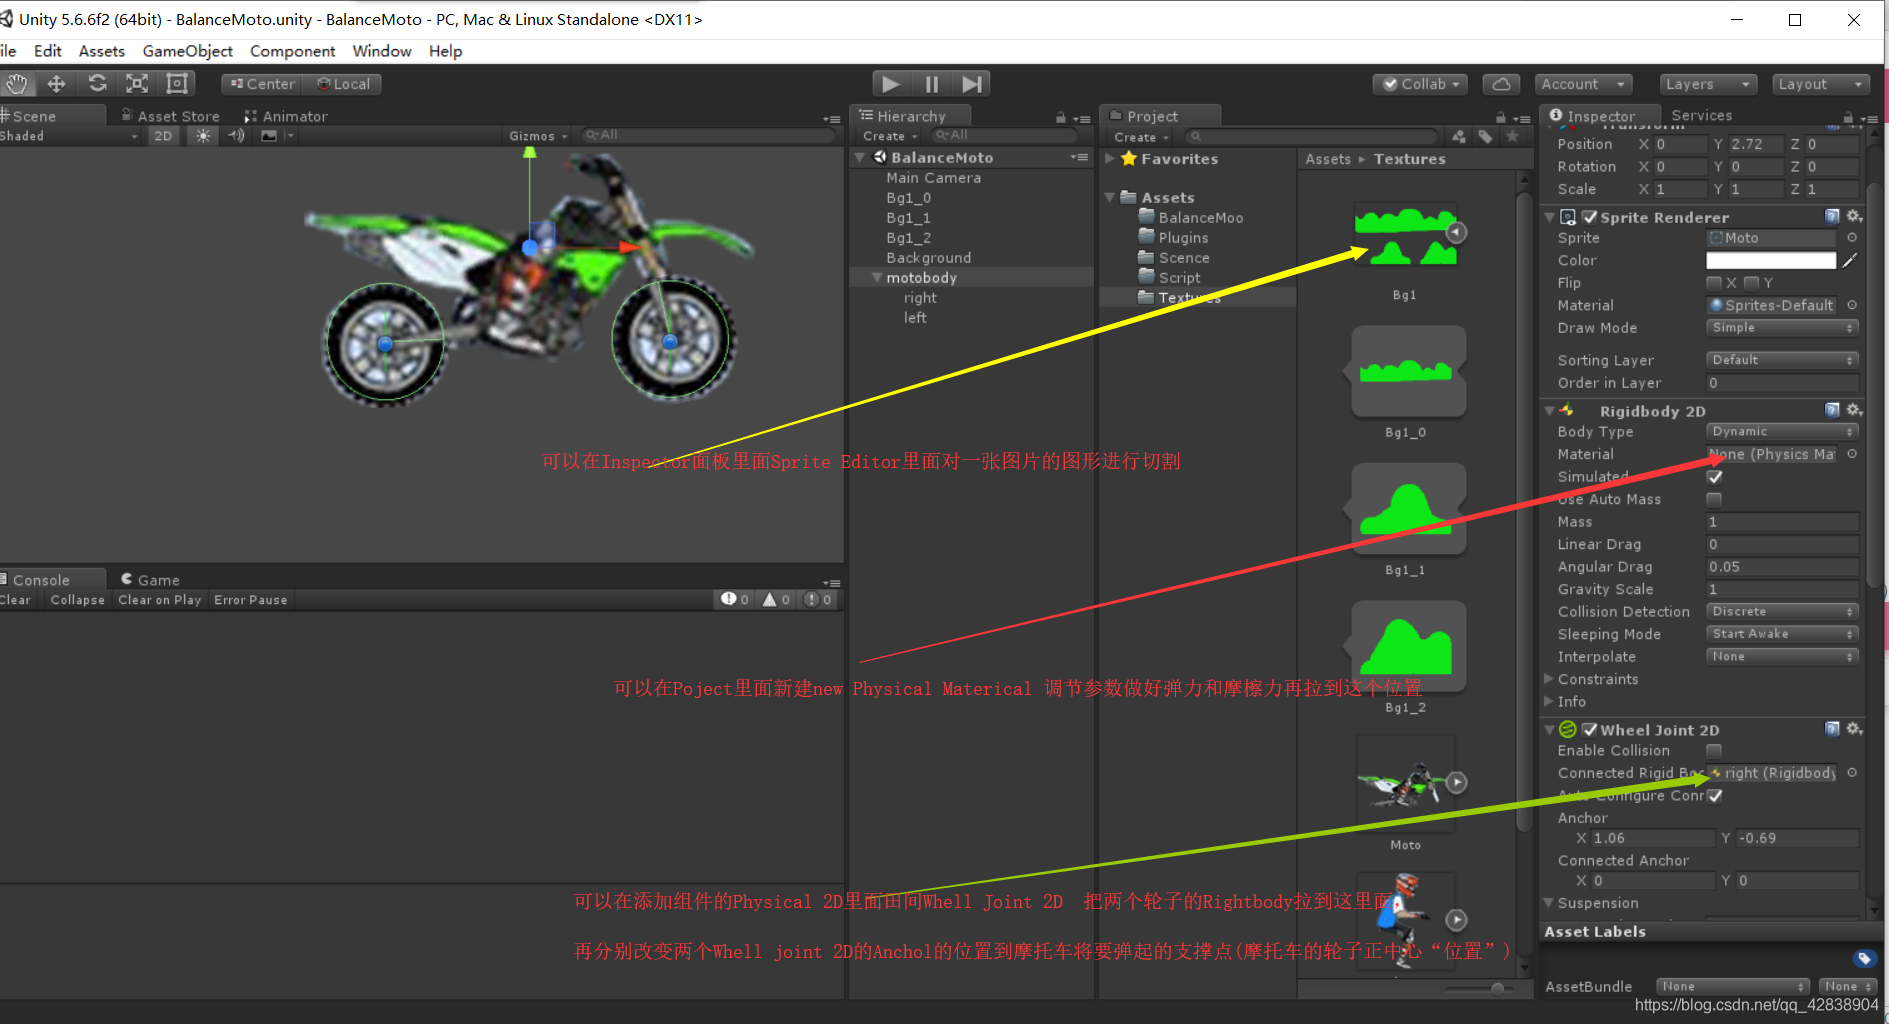Viewport: 1889px width, 1024px height.
Task: Collapse motobody in Hierarchy
Action: 877,278
